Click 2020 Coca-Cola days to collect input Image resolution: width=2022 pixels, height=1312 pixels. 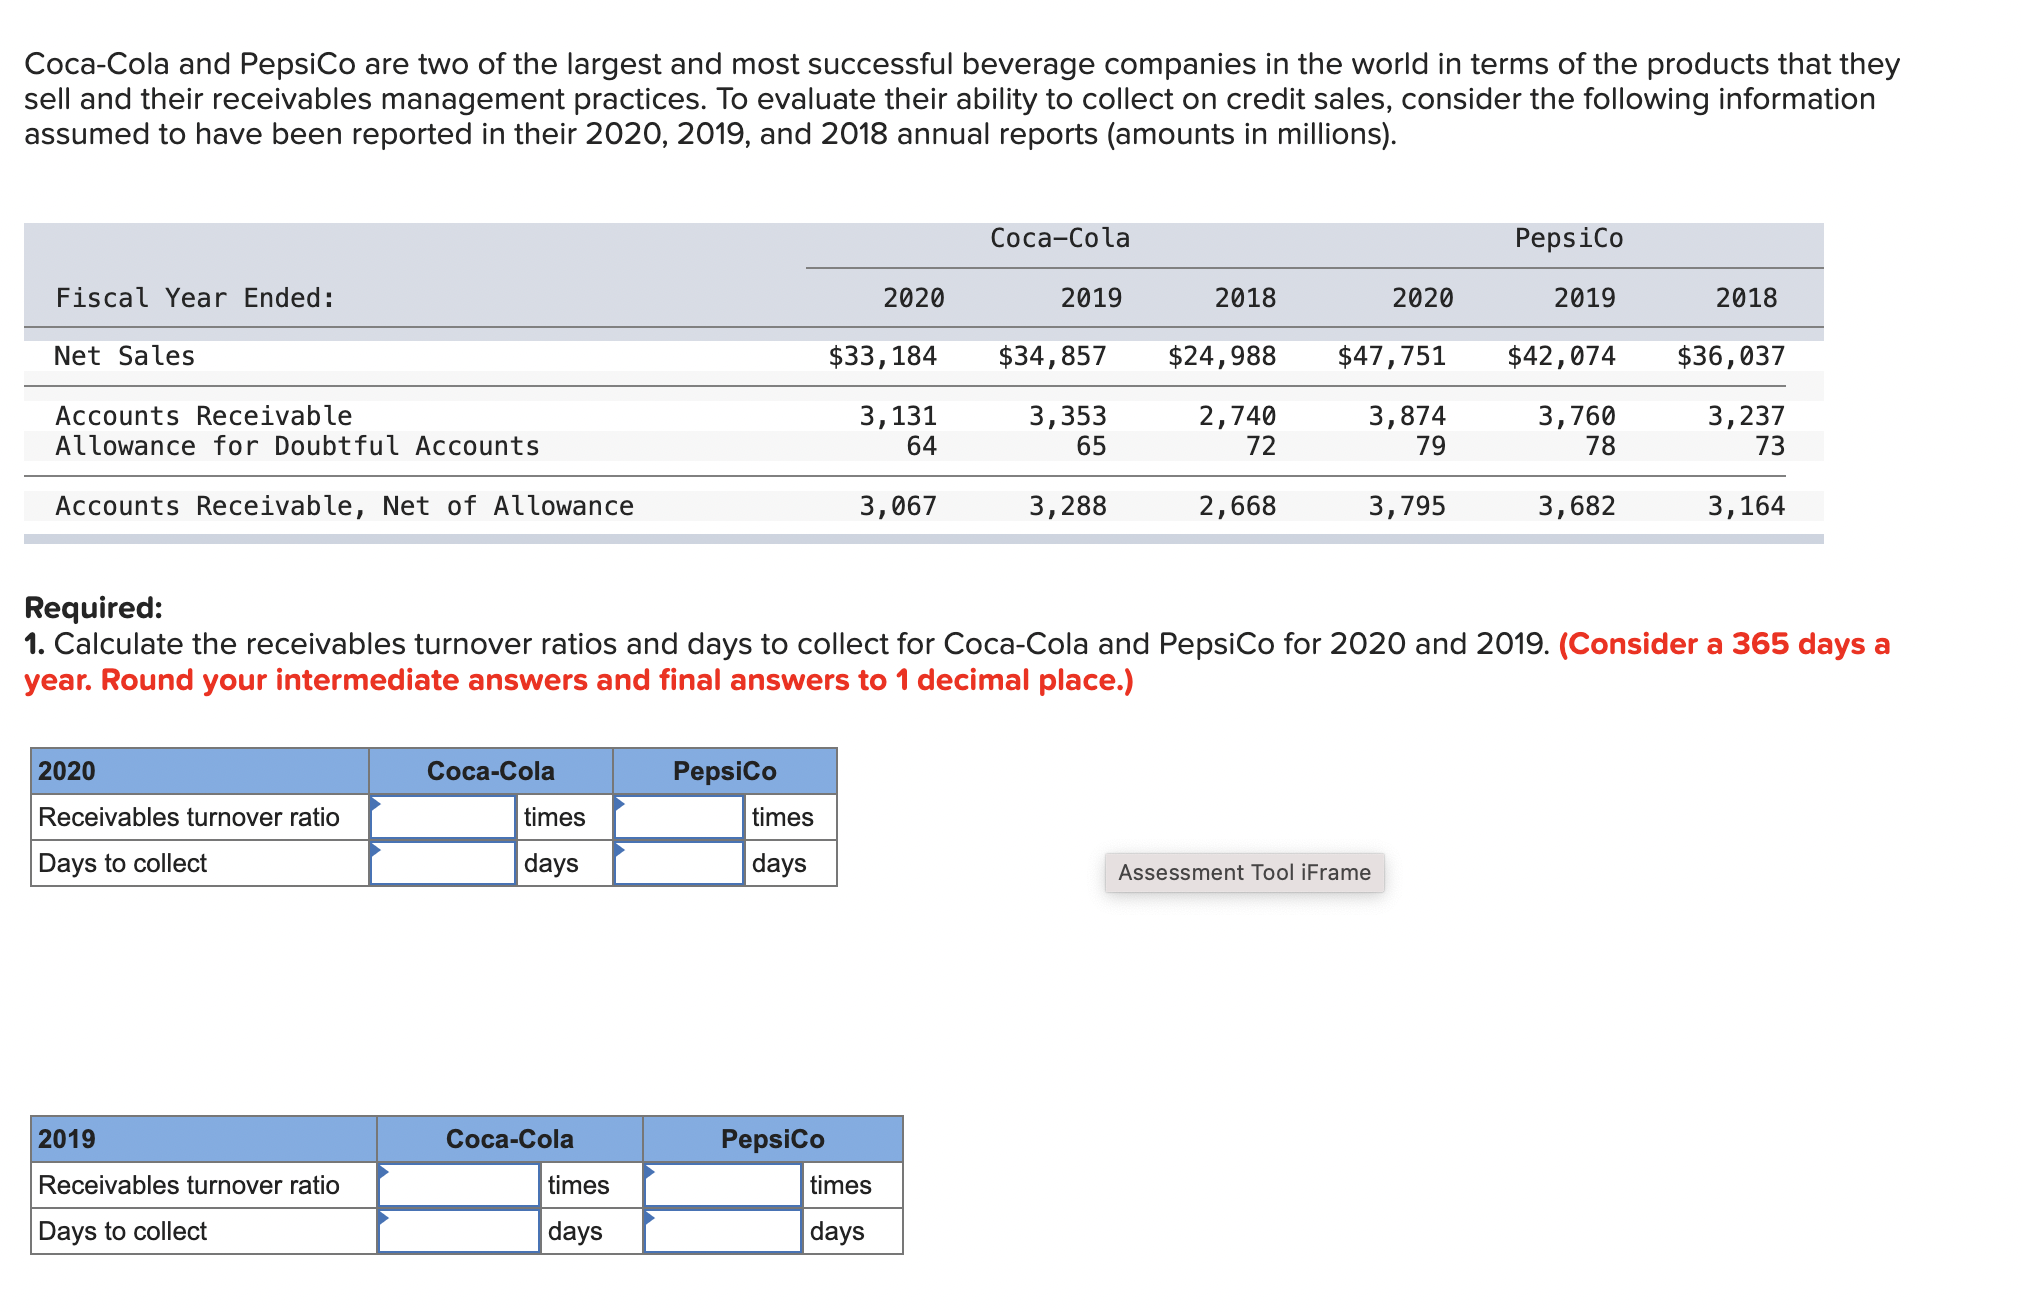(442, 863)
